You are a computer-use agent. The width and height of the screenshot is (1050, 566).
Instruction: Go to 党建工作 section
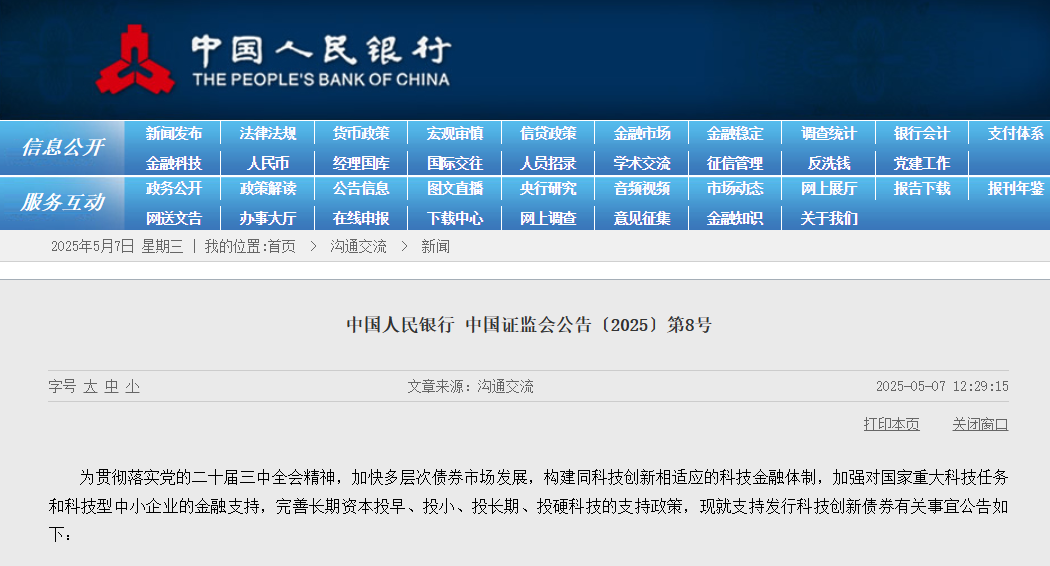(x=921, y=163)
